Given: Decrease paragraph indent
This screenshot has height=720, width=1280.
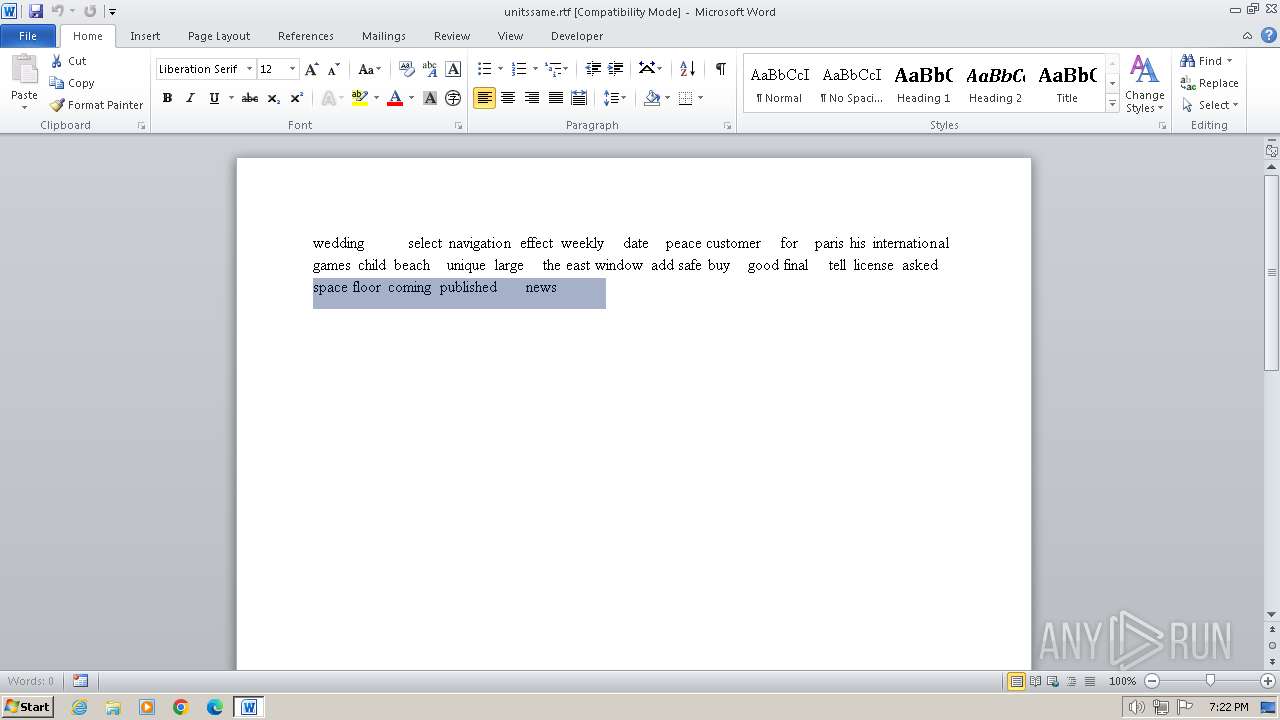Looking at the screenshot, I should 593,69.
